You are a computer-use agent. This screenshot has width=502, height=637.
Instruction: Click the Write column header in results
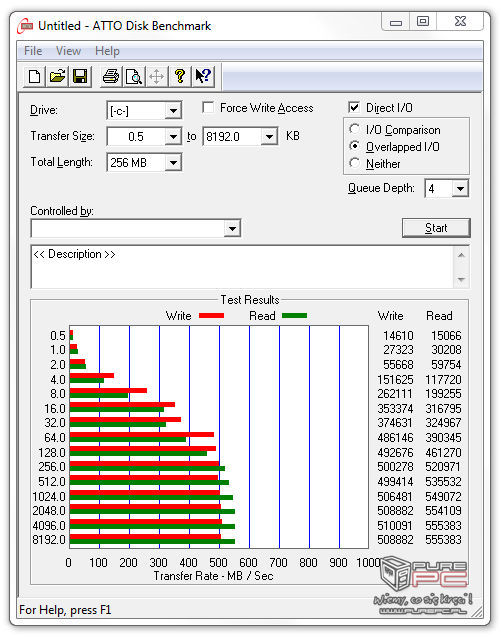tap(390, 316)
